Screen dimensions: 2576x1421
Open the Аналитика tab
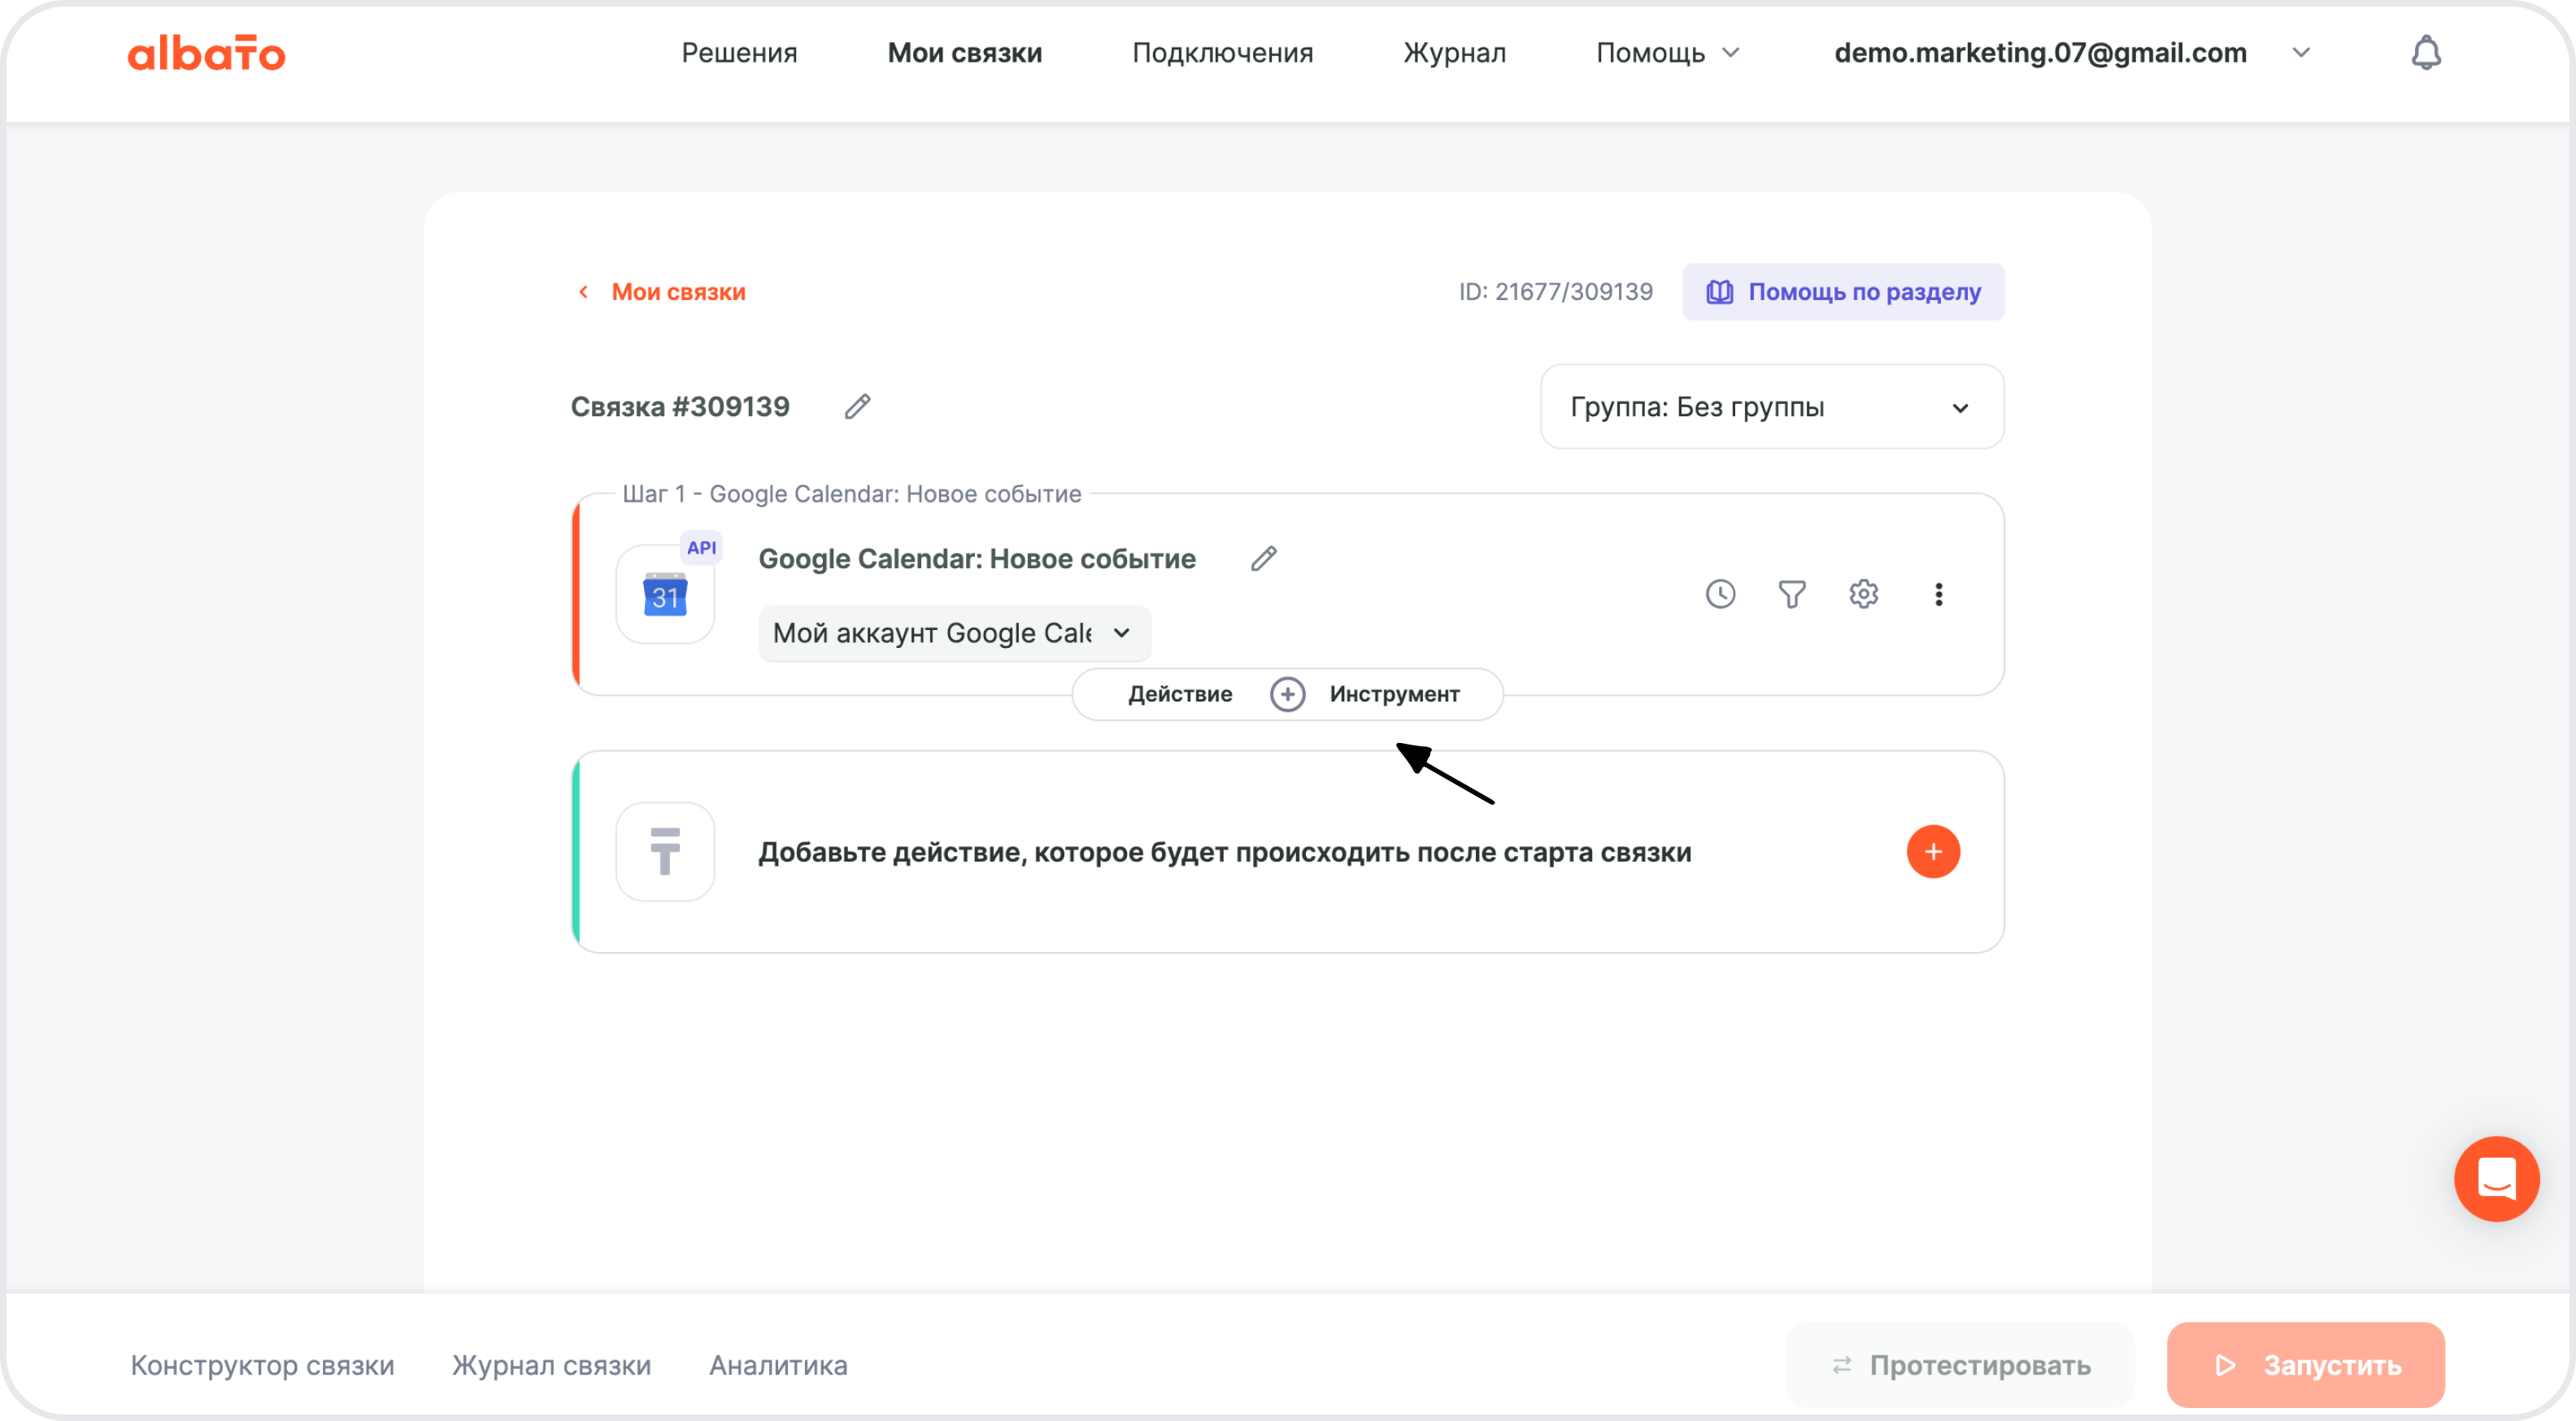(778, 1365)
